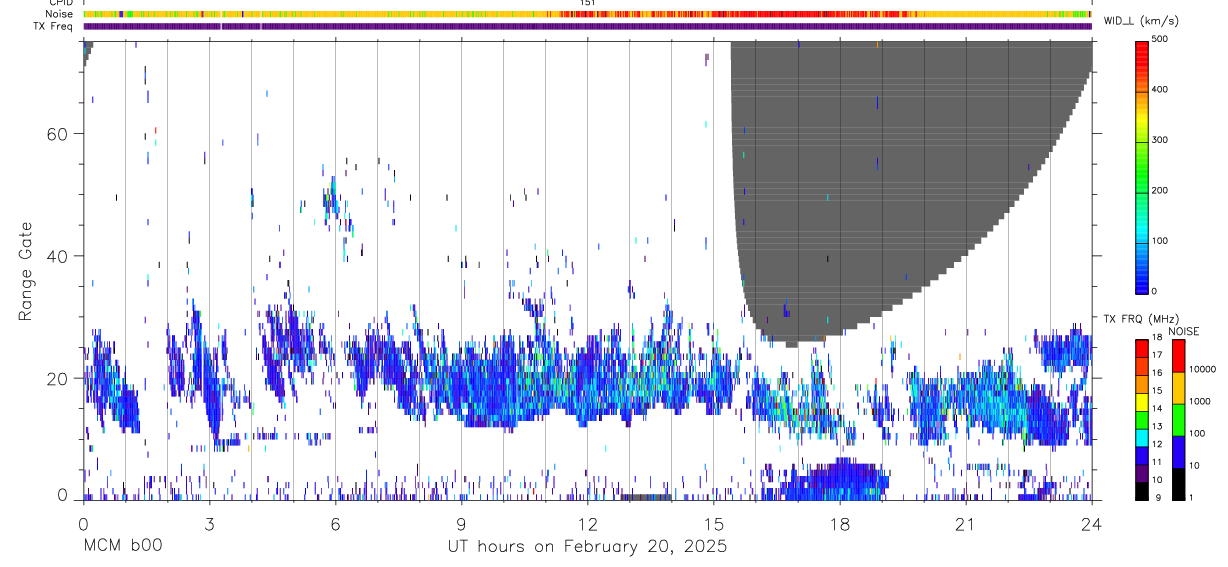Screen dimensions: 1228x567
Task: Click the 24 hour tick on UT axis
Action: pyautogui.click(x=1092, y=523)
